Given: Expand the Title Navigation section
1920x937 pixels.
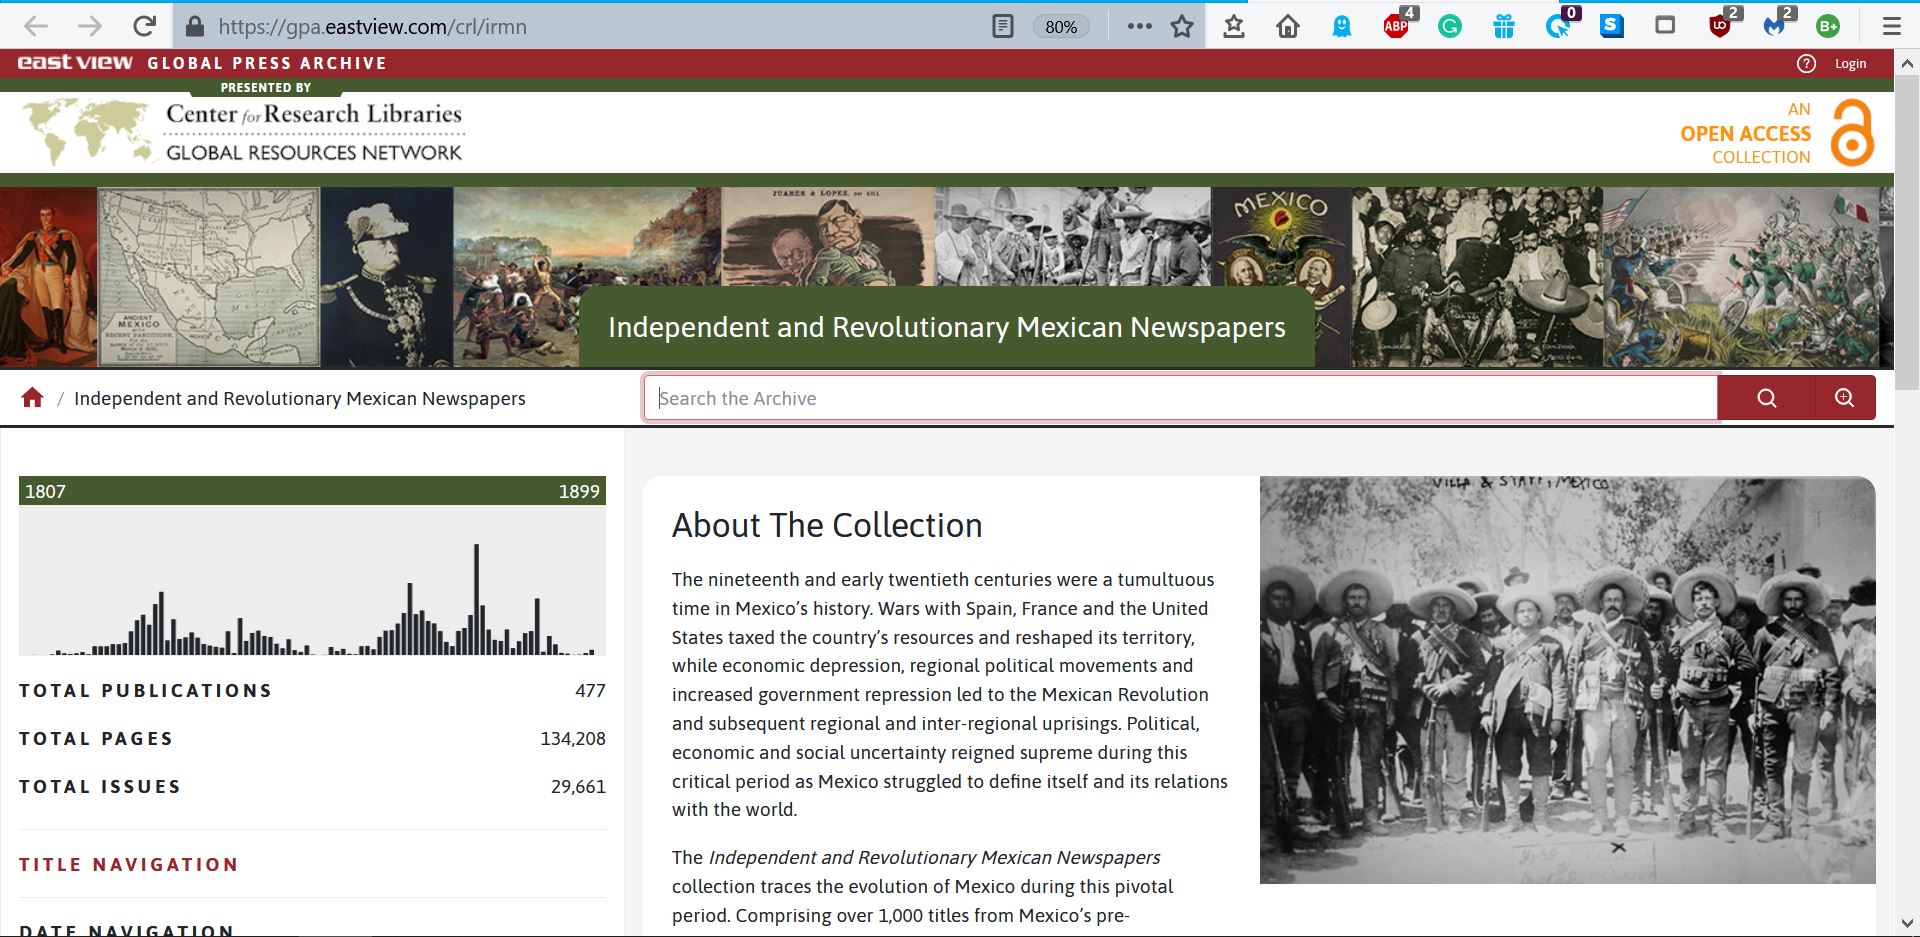Looking at the screenshot, I should (x=129, y=865).
